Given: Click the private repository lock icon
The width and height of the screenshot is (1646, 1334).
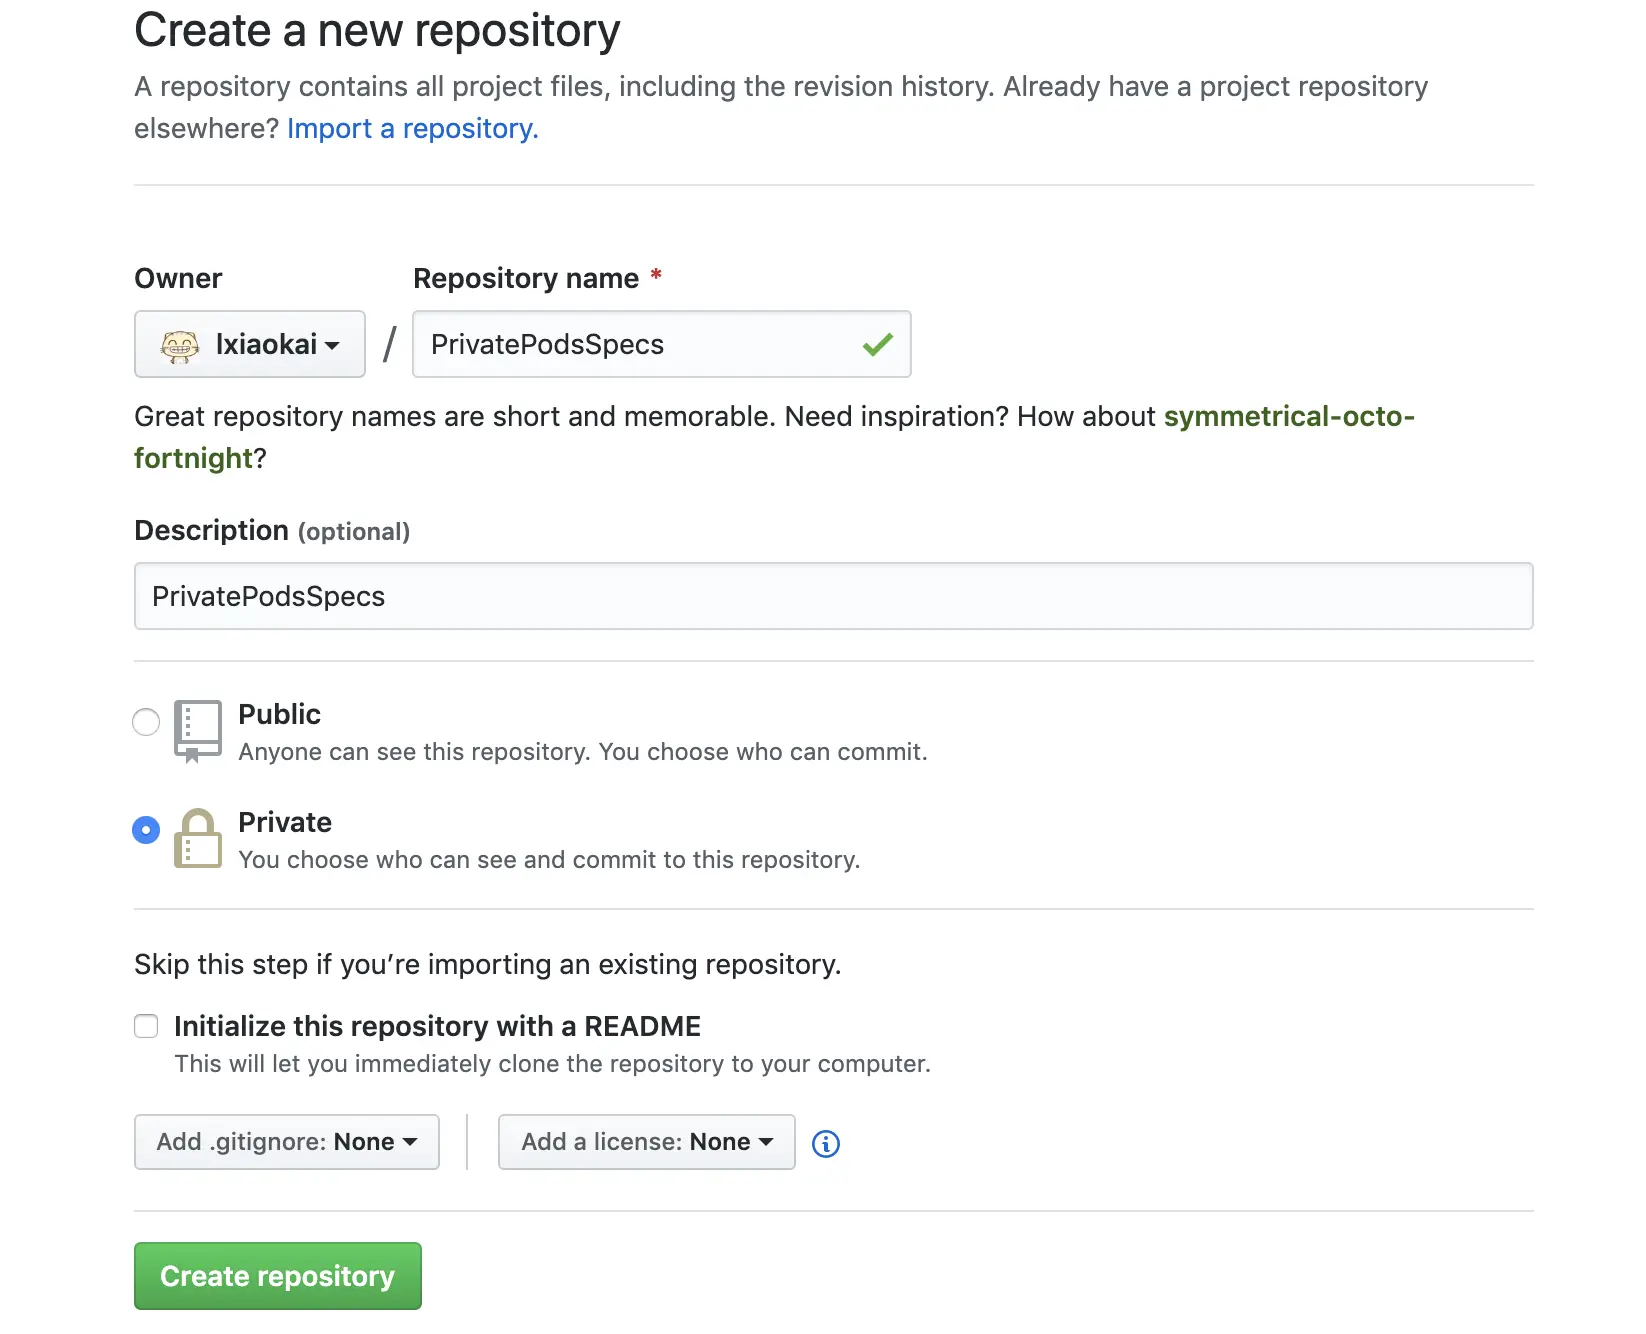Looking at the screenshot, I should coord(197,839).
